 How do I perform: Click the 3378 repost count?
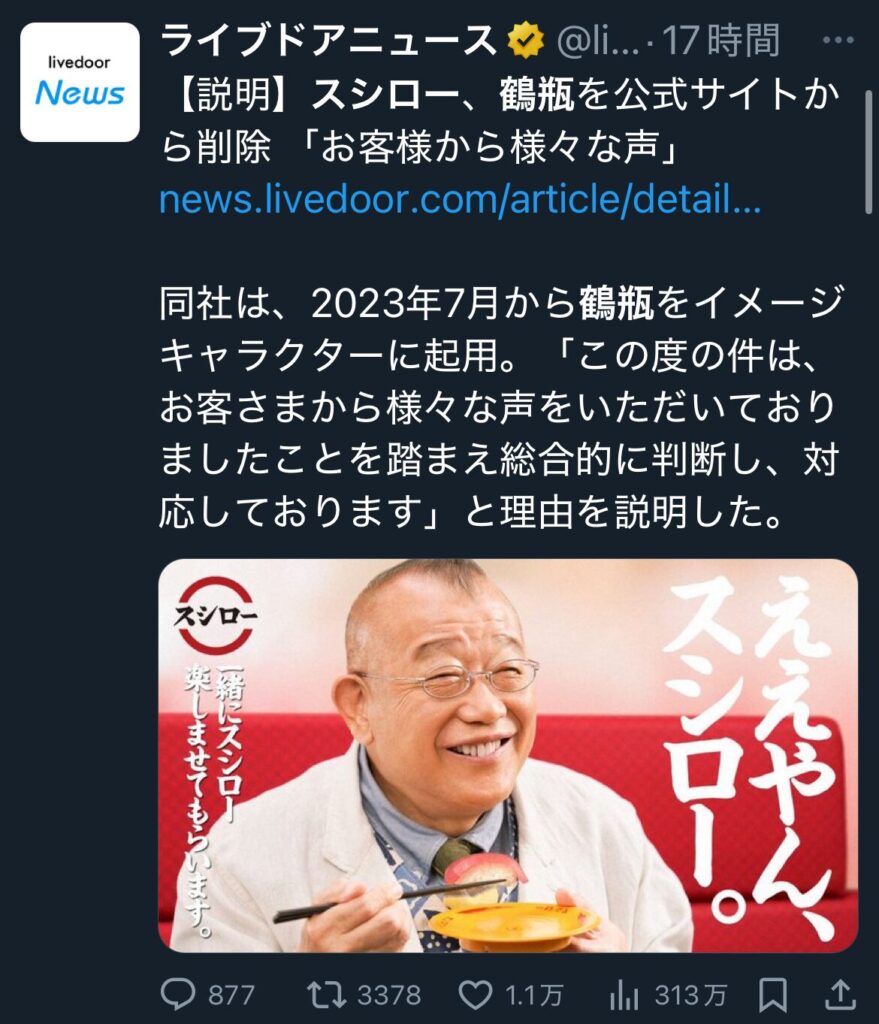pyautogui.click(x=389, y=996)
